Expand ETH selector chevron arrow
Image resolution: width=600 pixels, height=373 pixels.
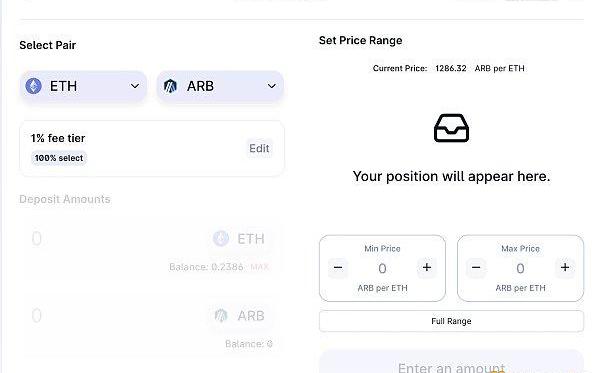(x=135, y=86)
